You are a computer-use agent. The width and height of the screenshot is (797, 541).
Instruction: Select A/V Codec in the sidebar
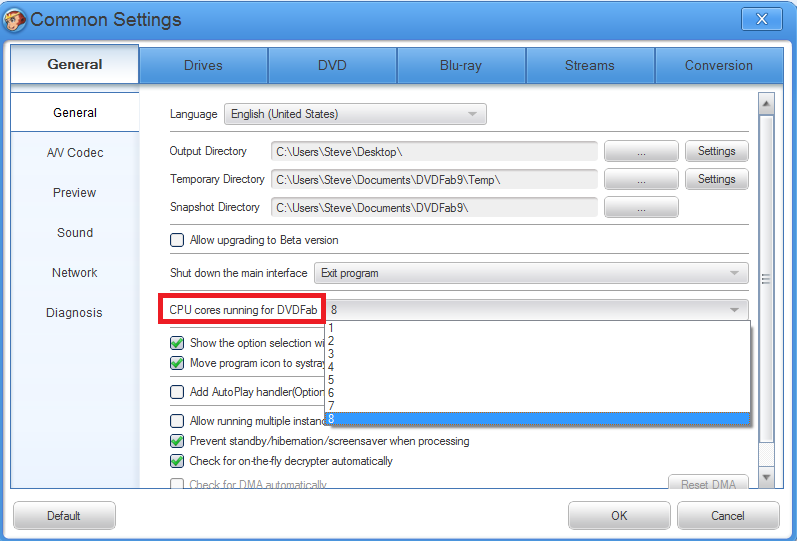coord(75,153)
